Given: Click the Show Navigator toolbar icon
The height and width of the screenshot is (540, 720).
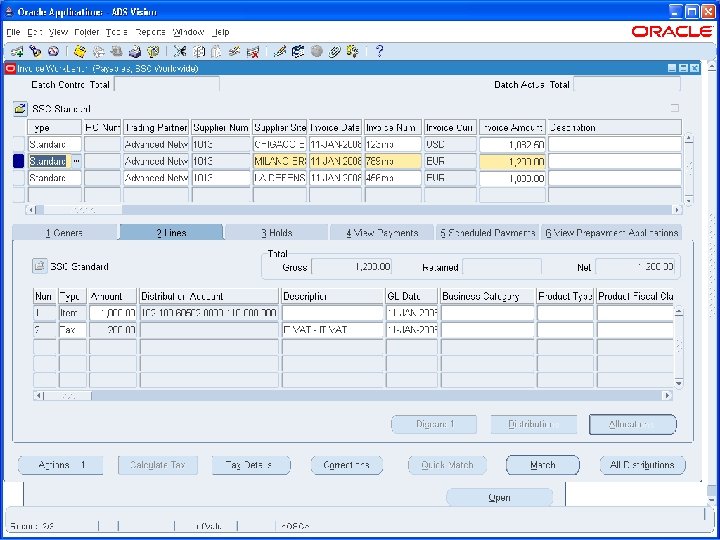Looking at the screenshot, I should click(x=53, y=51).
